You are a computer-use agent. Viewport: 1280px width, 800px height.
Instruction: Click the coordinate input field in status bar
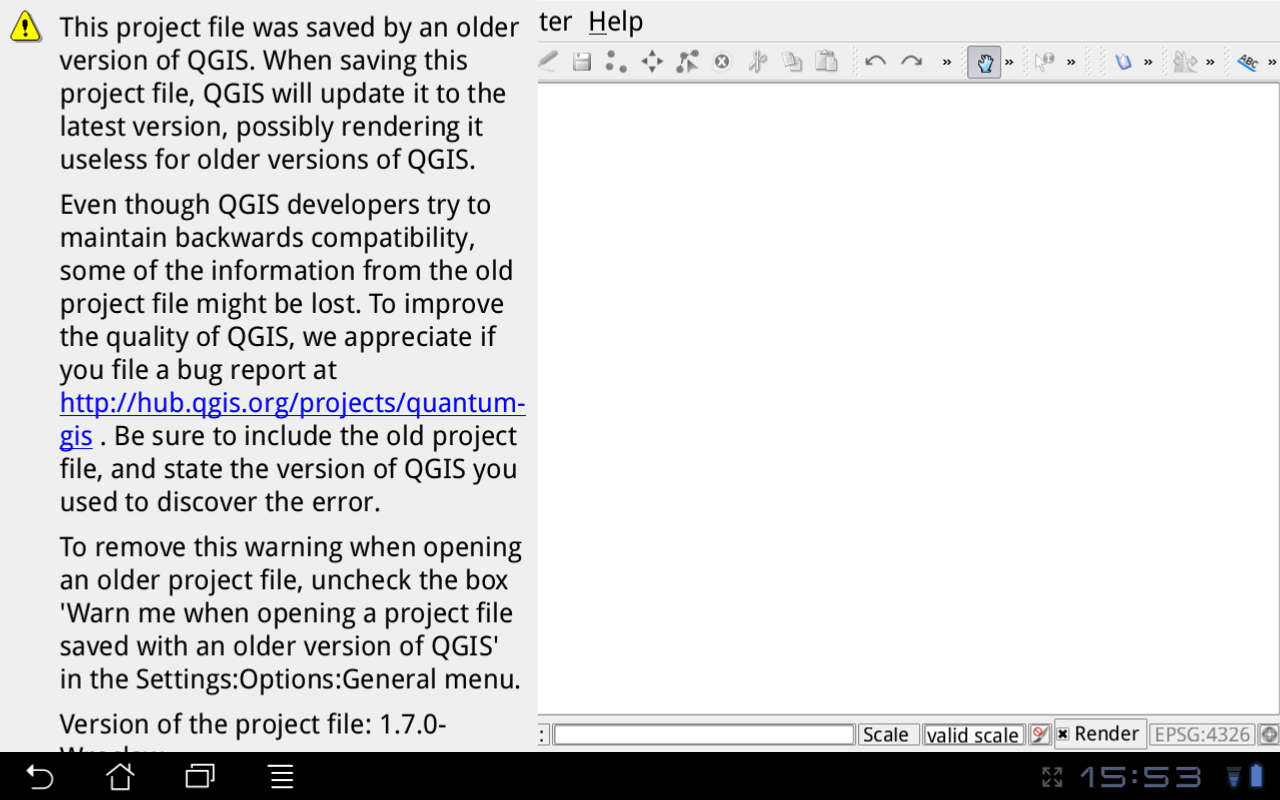704,735
